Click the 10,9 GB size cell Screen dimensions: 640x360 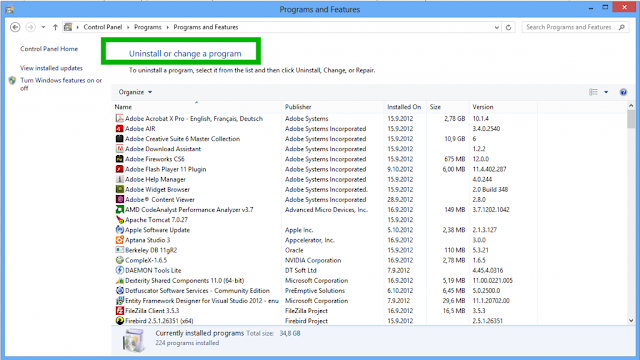pyautogui.click(x=455, y=139)
